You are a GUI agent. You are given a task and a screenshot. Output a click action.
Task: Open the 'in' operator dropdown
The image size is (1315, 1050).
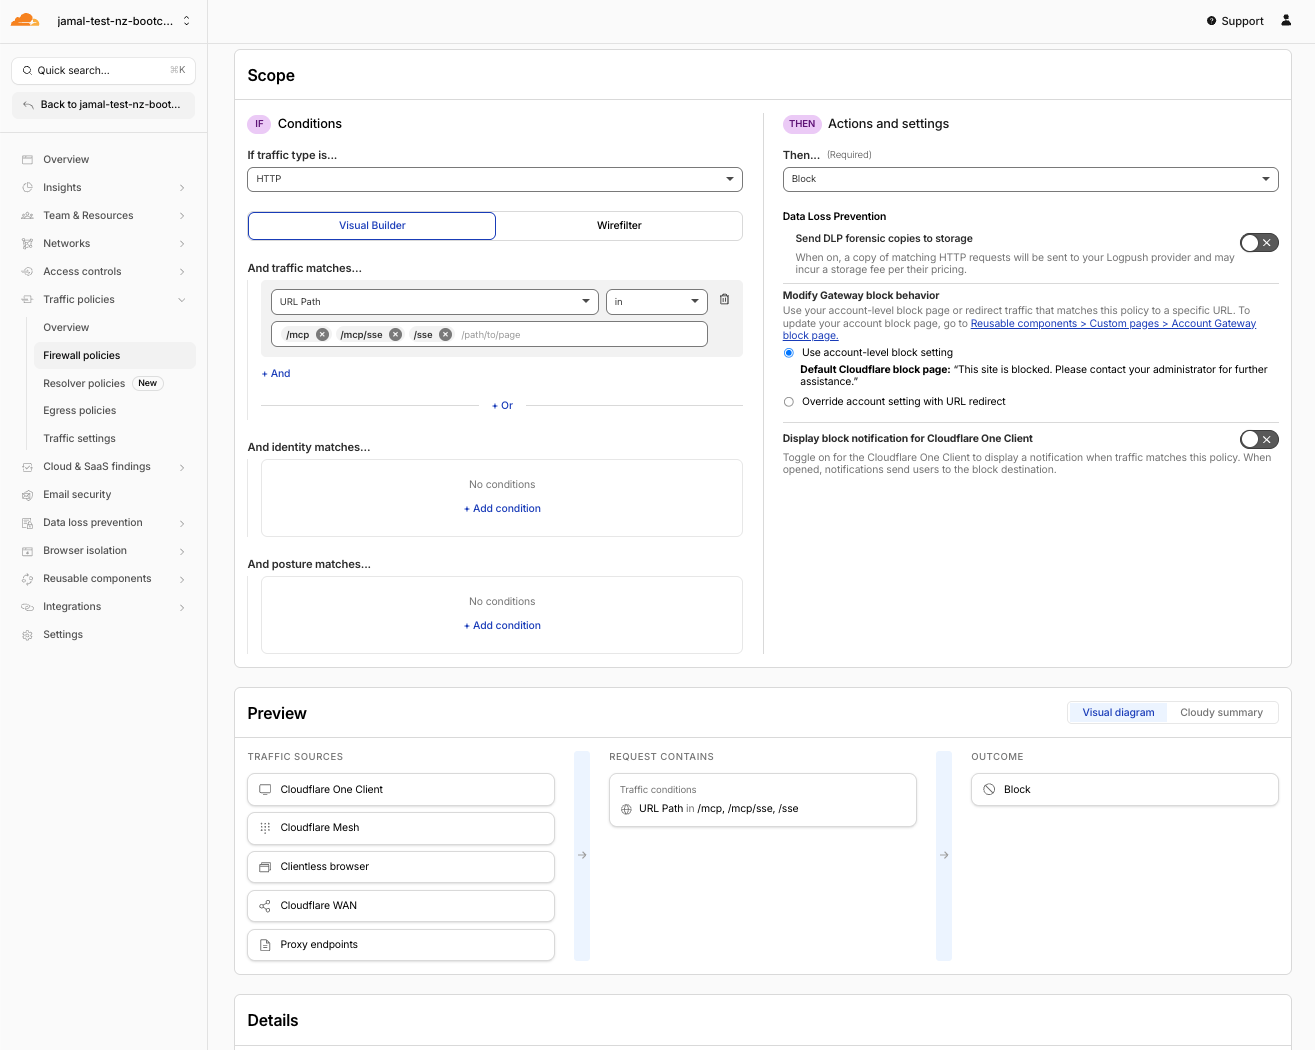click(x=657, y=301)
